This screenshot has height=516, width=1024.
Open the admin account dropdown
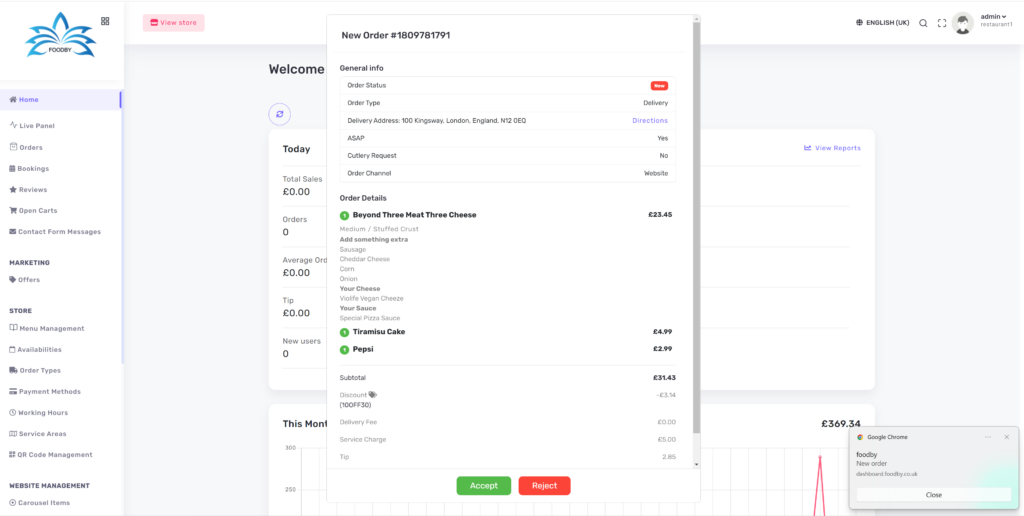point(993,17)
